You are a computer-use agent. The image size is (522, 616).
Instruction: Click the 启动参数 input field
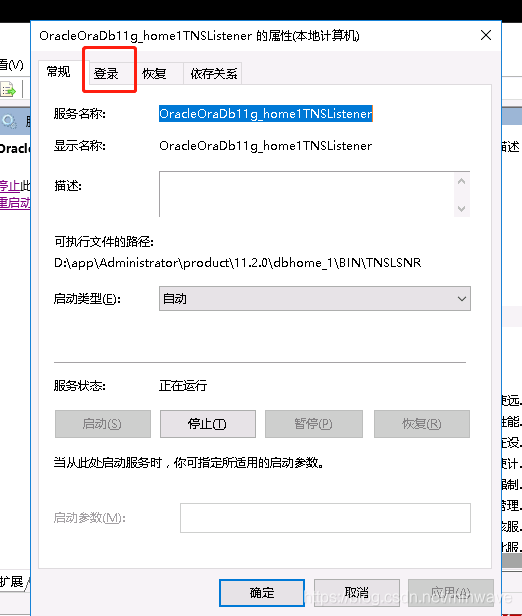[325, 518]
